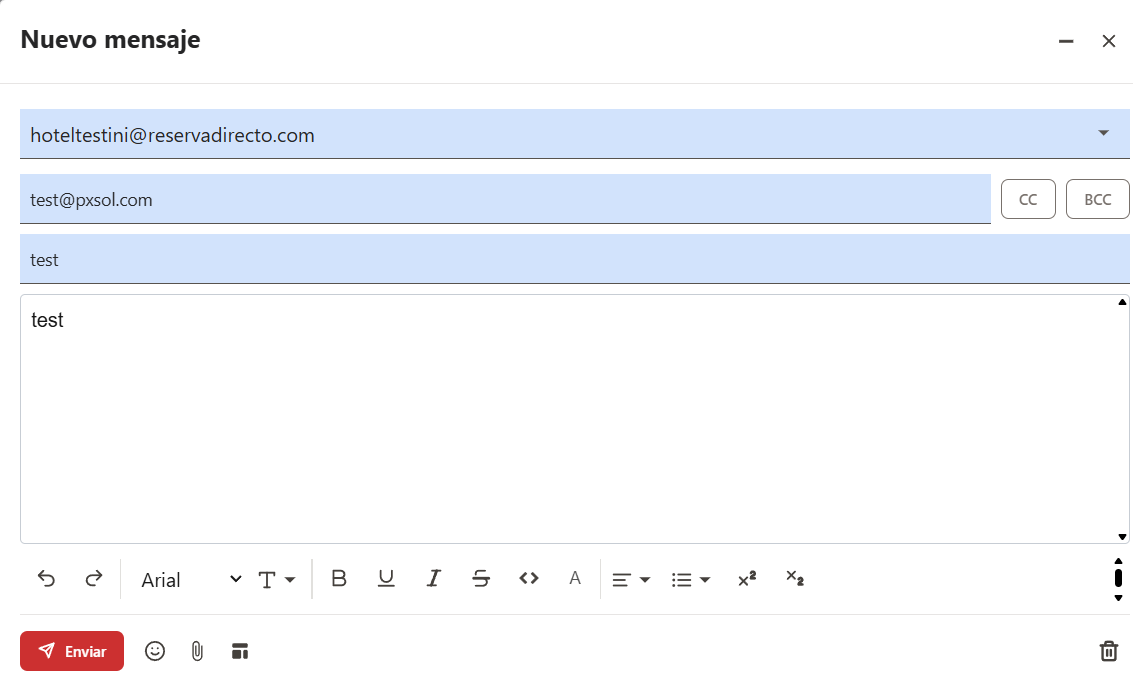Open the Arial font family dropdown
This screenshot has width=1133, height=698.
tap(191, 580)
